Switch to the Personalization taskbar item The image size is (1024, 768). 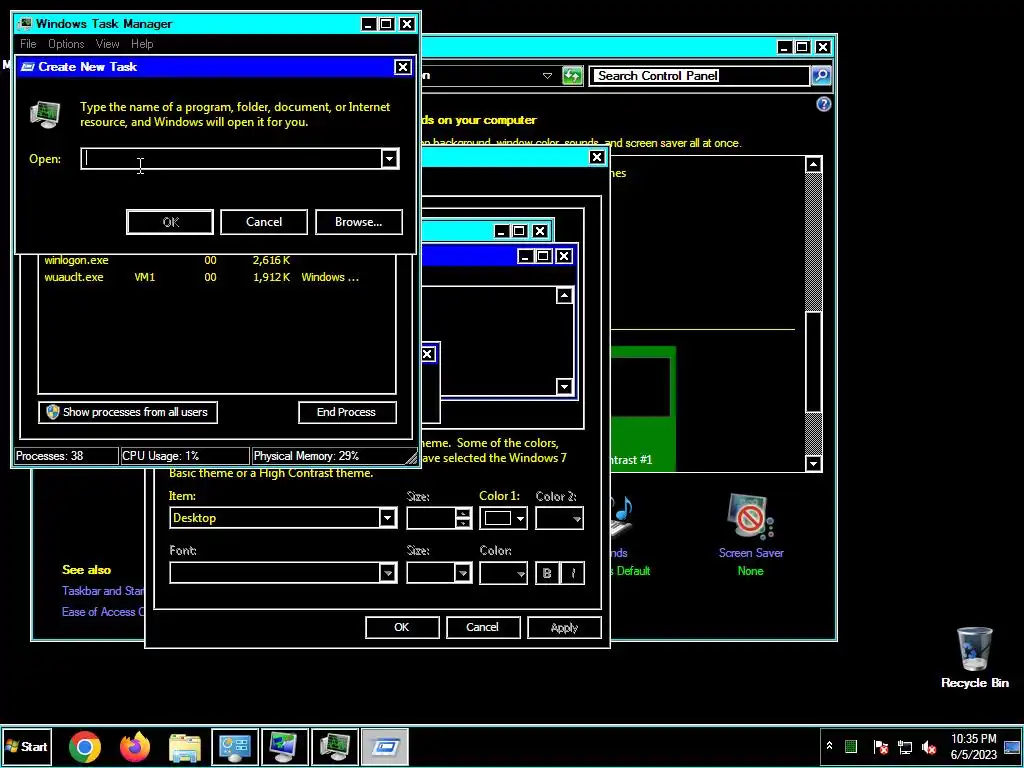click(x=285, y=746)
